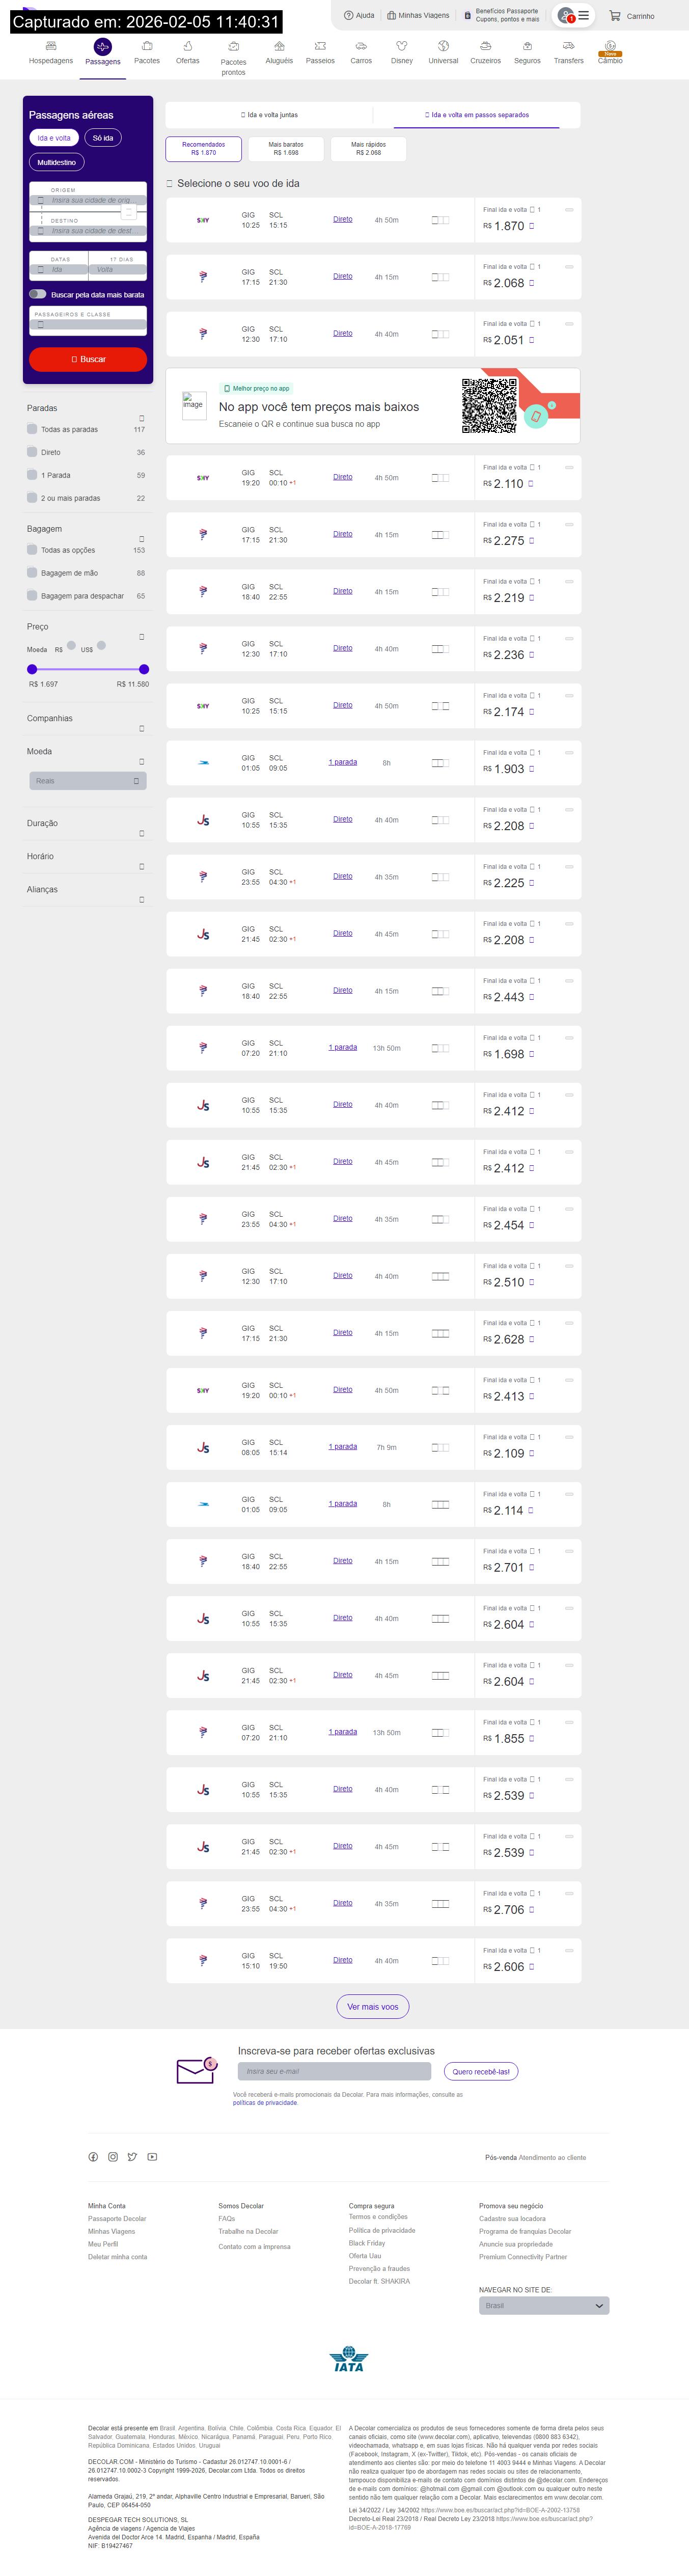The width and height of the screenshot is (689, 2576).
Task: Toggle 'Buscar pela data mais barata' switch
Action: pos(37,294)
